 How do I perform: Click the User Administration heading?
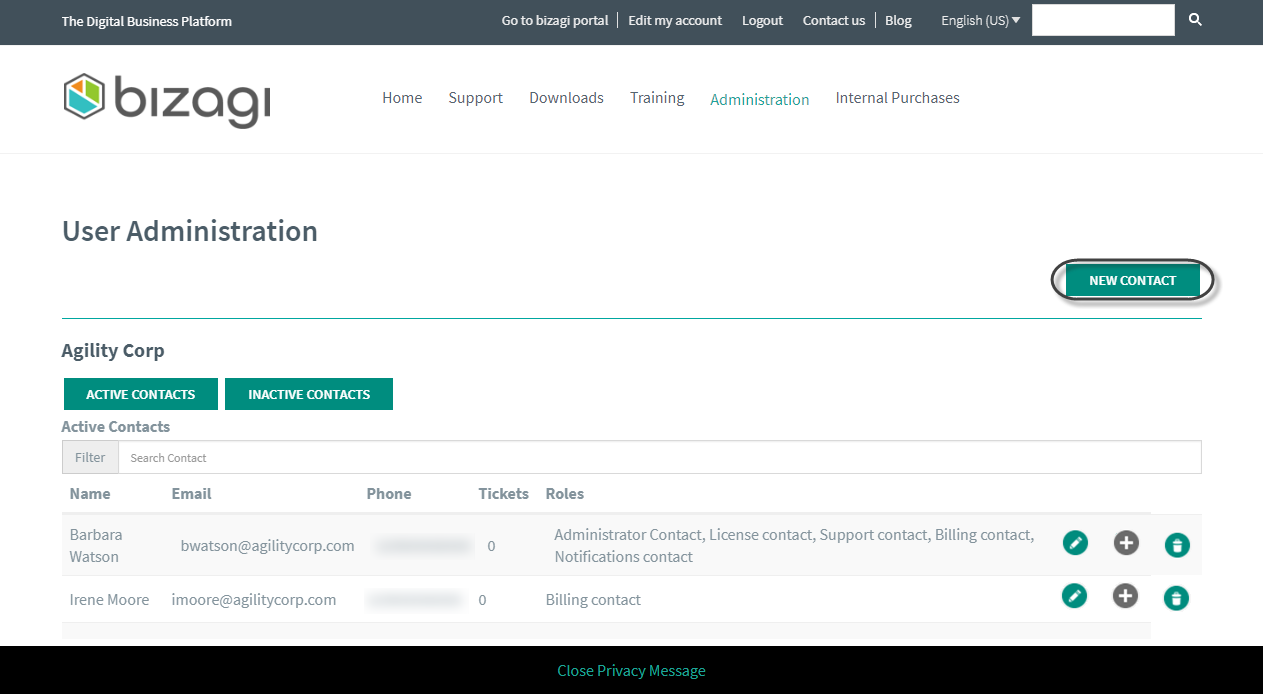pyautogui.click(x=190, y=231)
